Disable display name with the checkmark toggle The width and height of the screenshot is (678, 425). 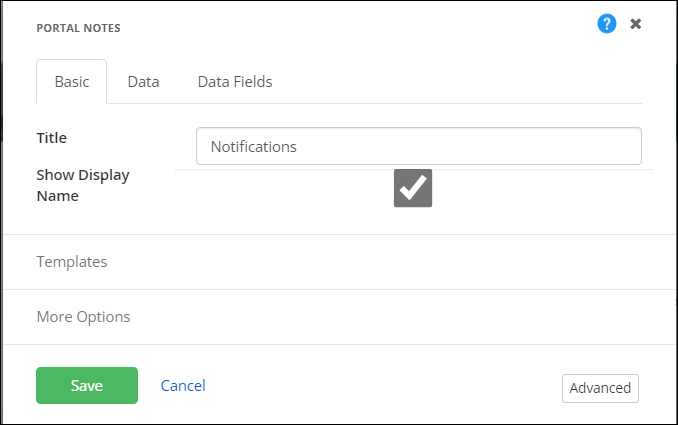pyautogui.click(x=413, y=188)
